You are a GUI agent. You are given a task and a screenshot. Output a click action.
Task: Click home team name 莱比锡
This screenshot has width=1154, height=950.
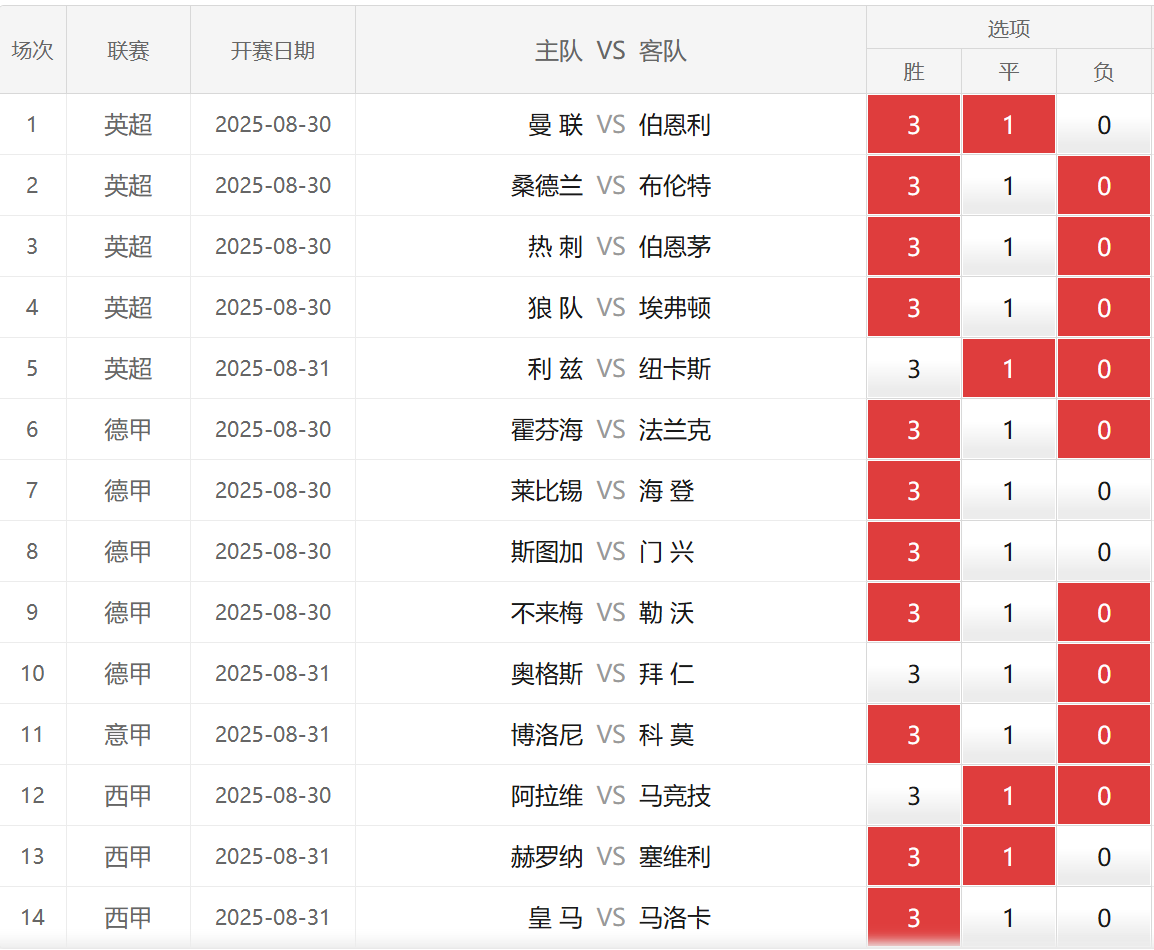547,492
